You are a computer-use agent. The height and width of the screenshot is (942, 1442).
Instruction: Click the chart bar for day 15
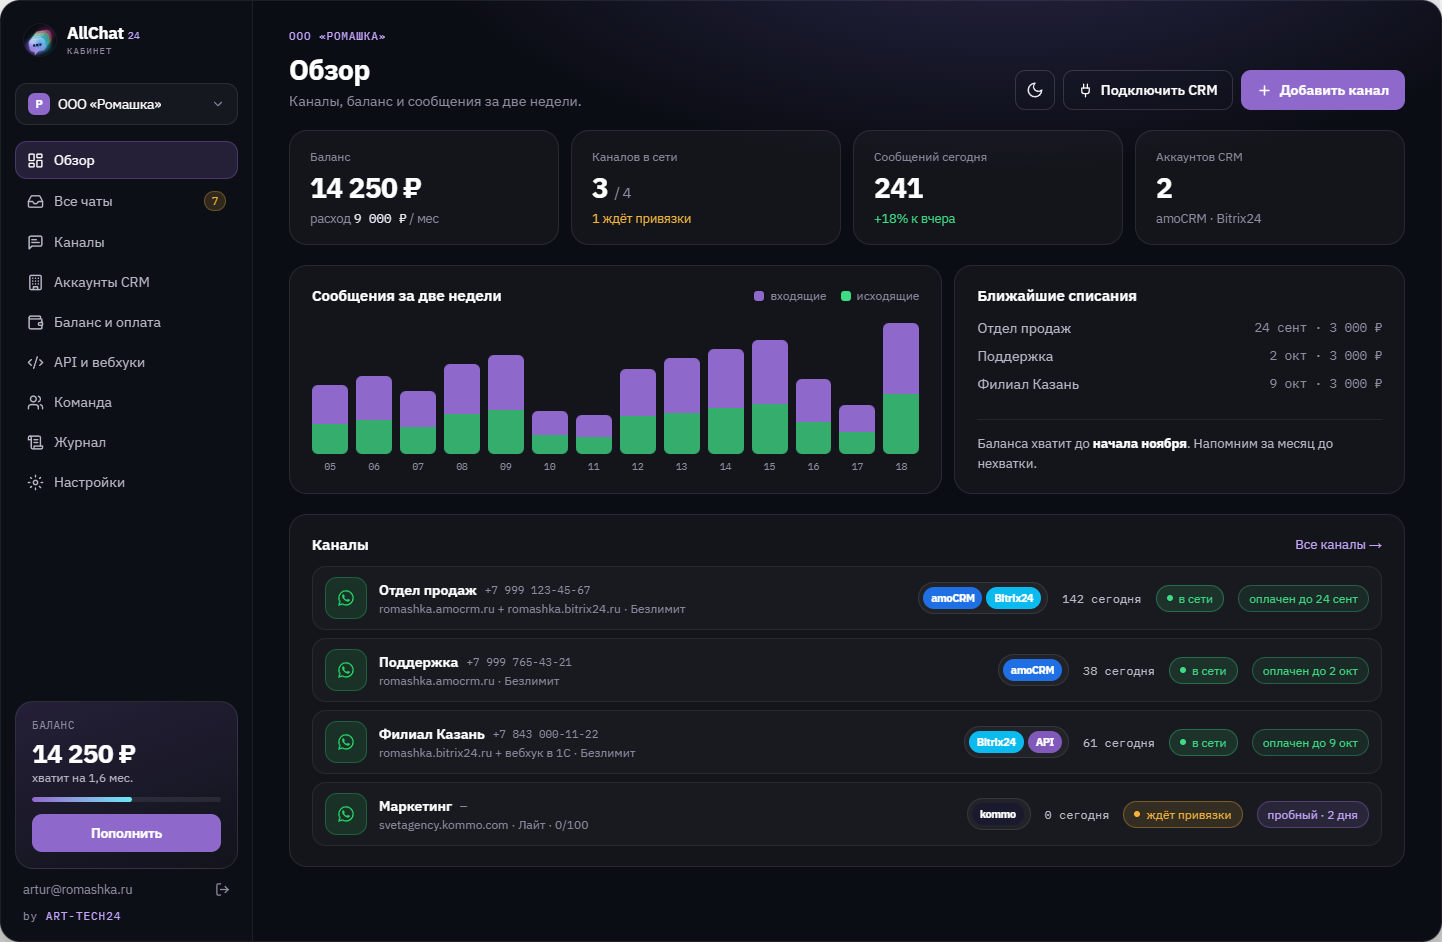[x=770, y=397]
